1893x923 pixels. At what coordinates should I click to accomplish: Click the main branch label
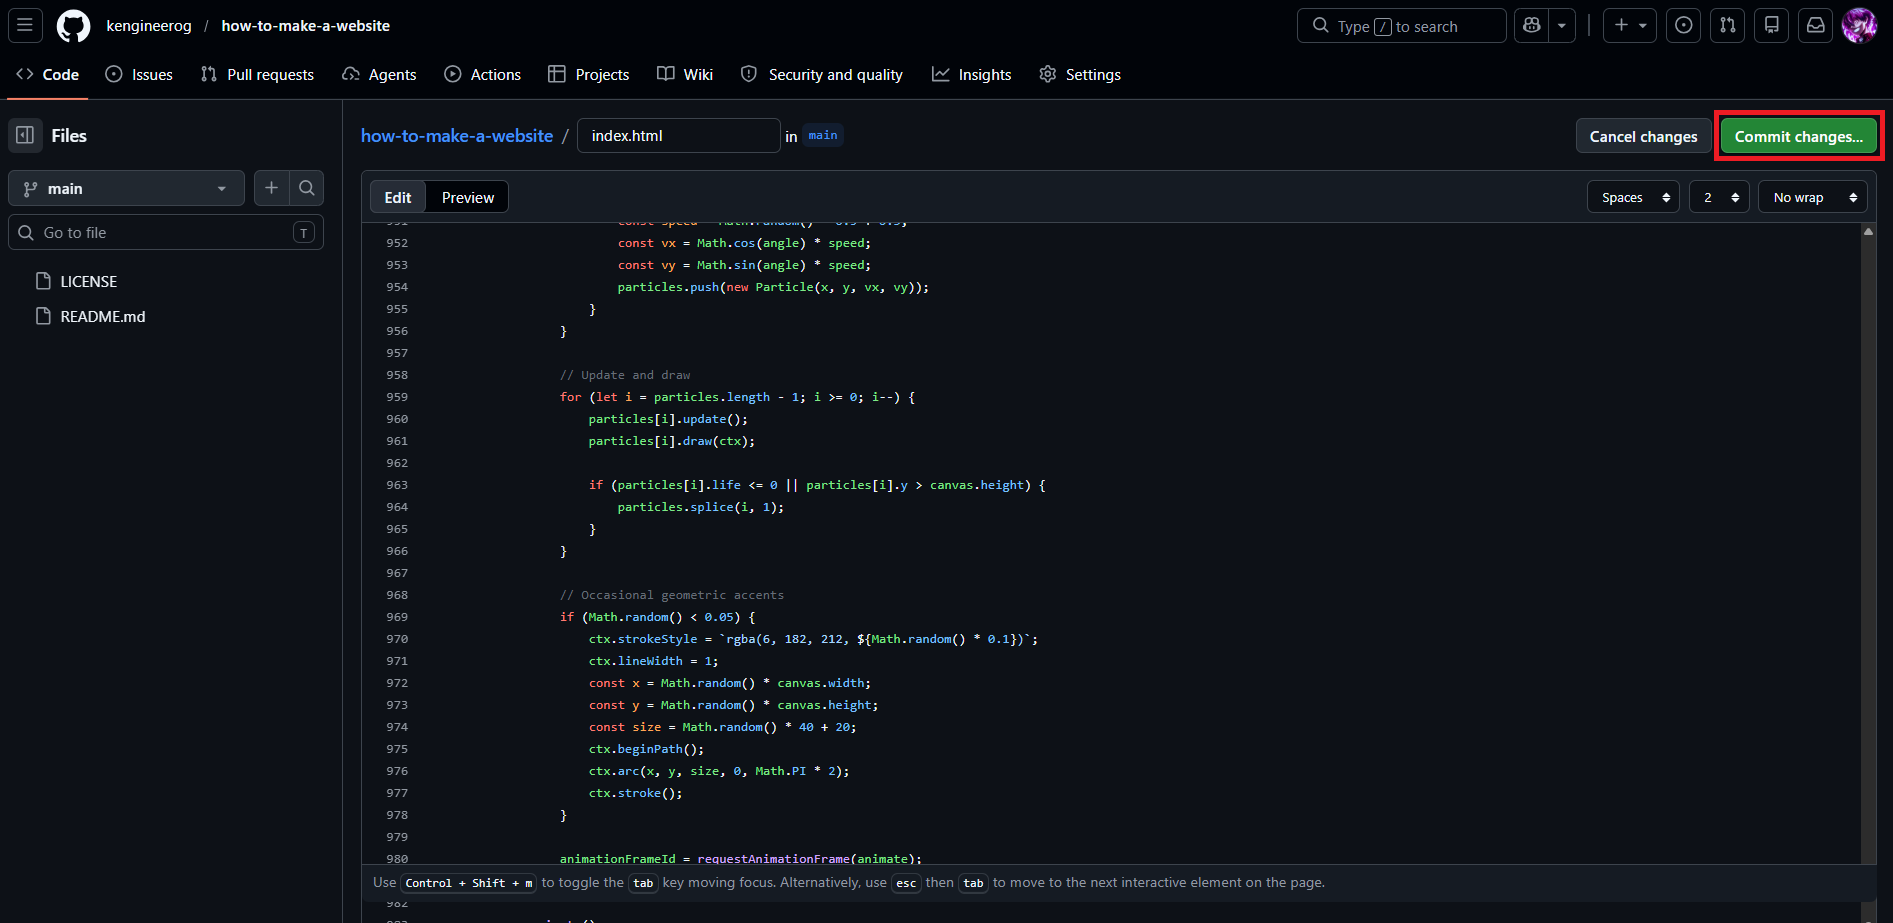click(x=823, y=135)
